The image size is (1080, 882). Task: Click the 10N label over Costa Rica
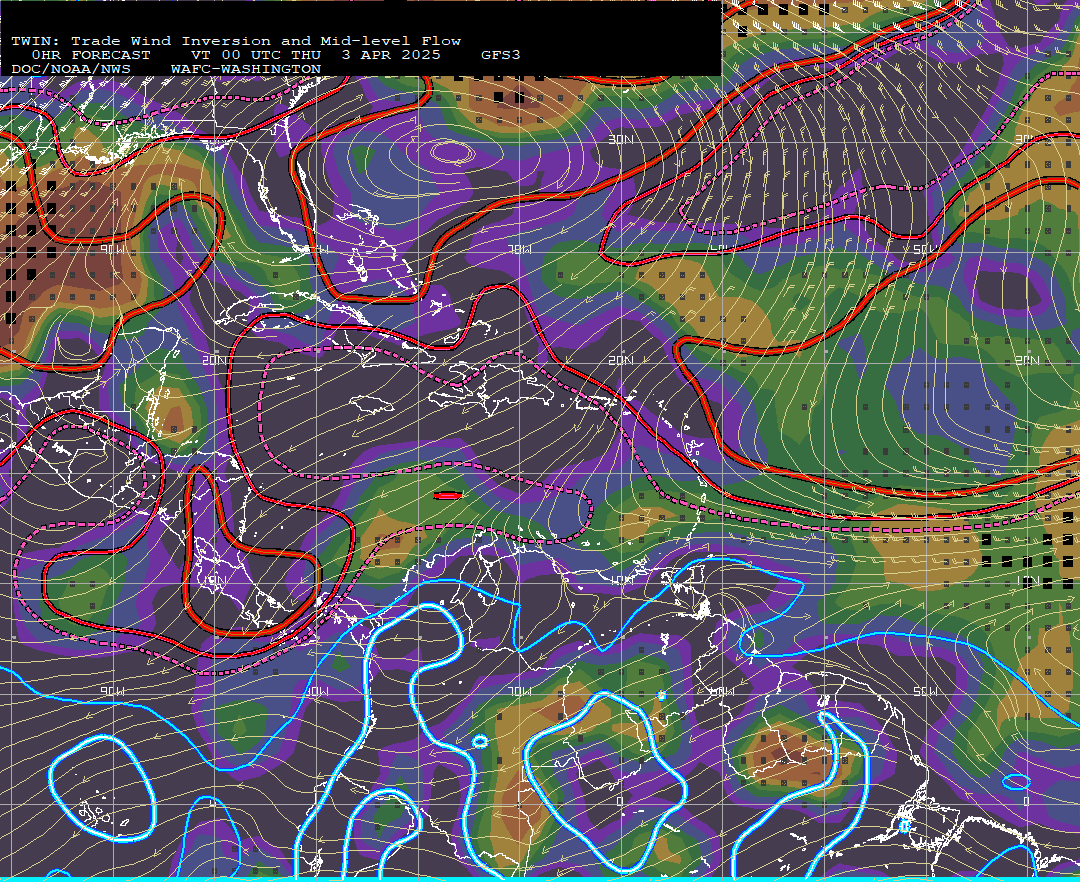pos(215,580)
